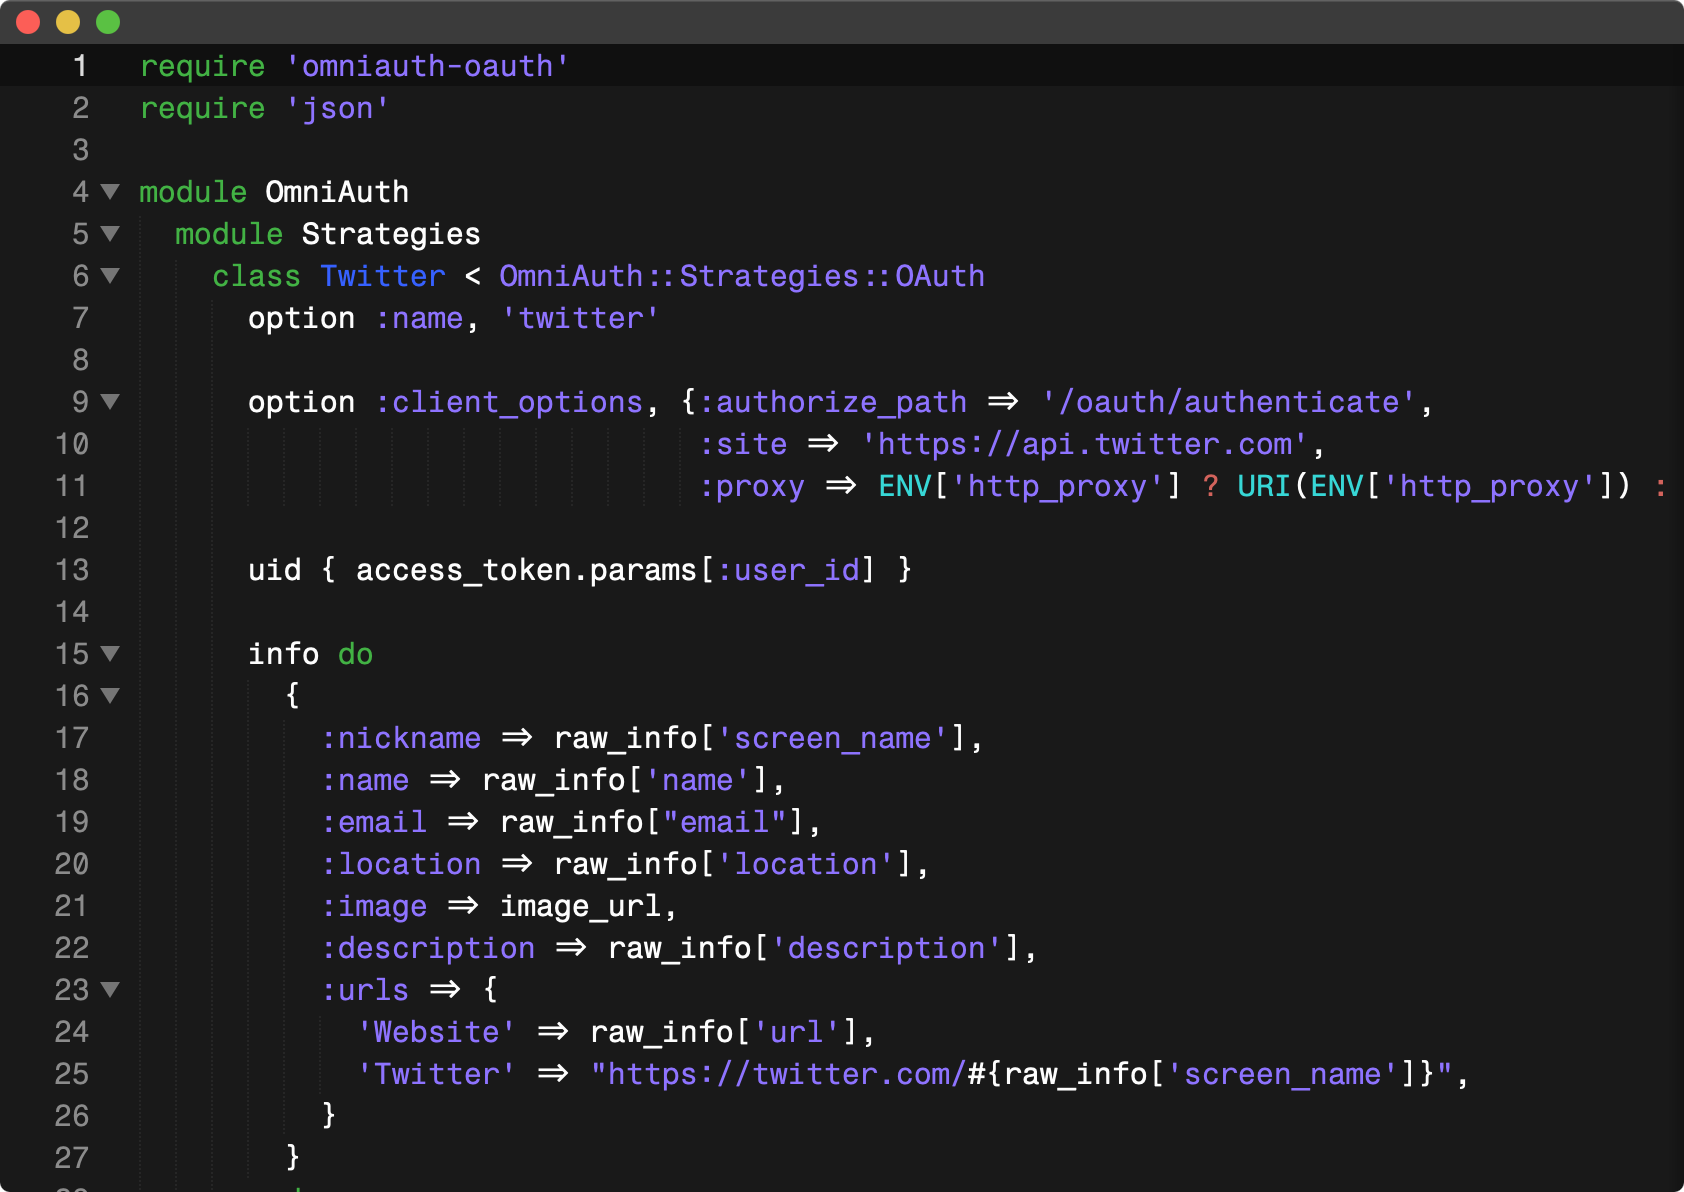Click the Strategies module name
1684x1192 pixels.
pyautogui.click(x=391, y=234)
